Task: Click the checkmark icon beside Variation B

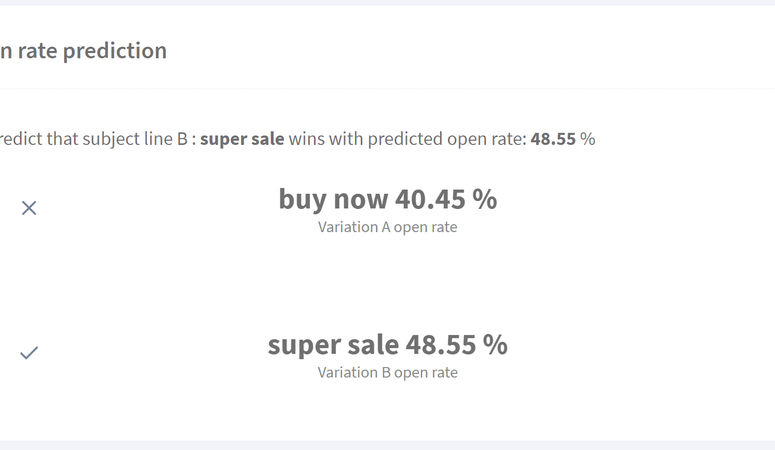Action: coord(29,353)
